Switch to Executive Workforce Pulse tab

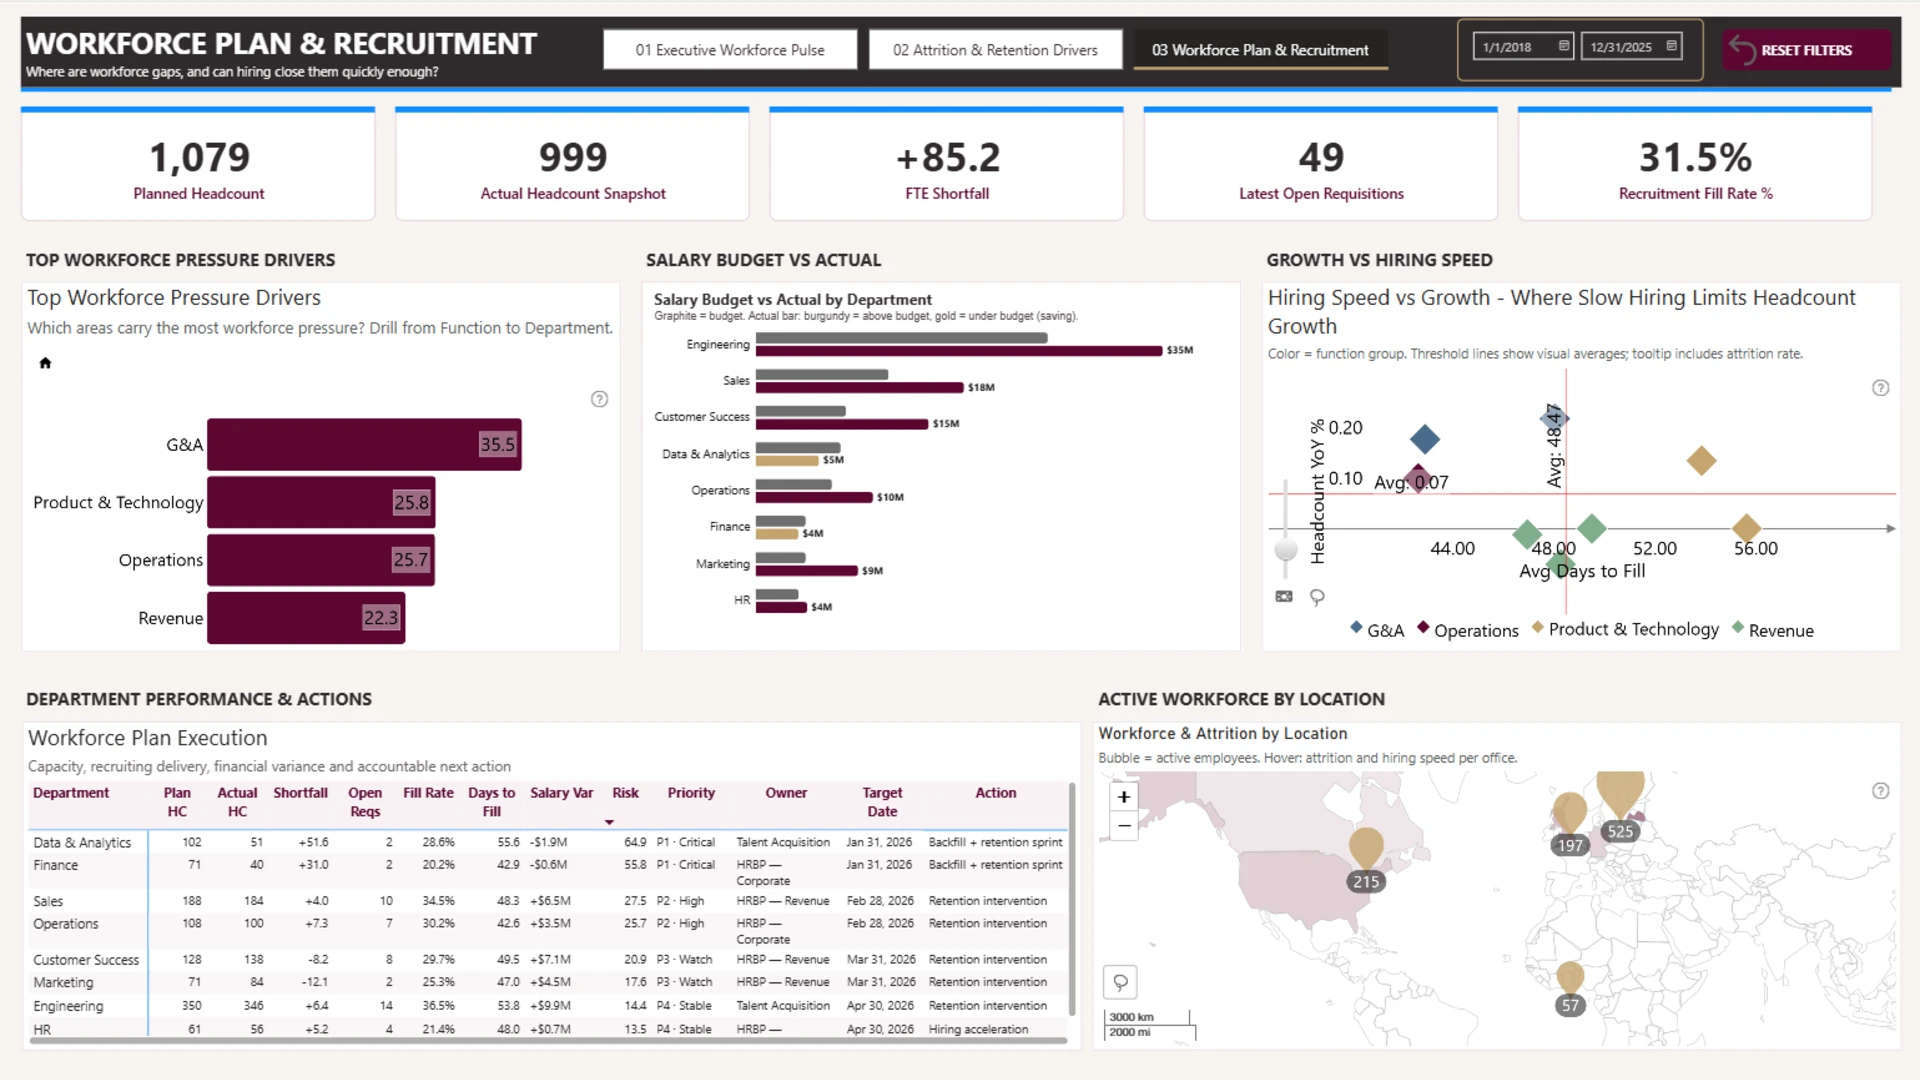coord(730,50)
